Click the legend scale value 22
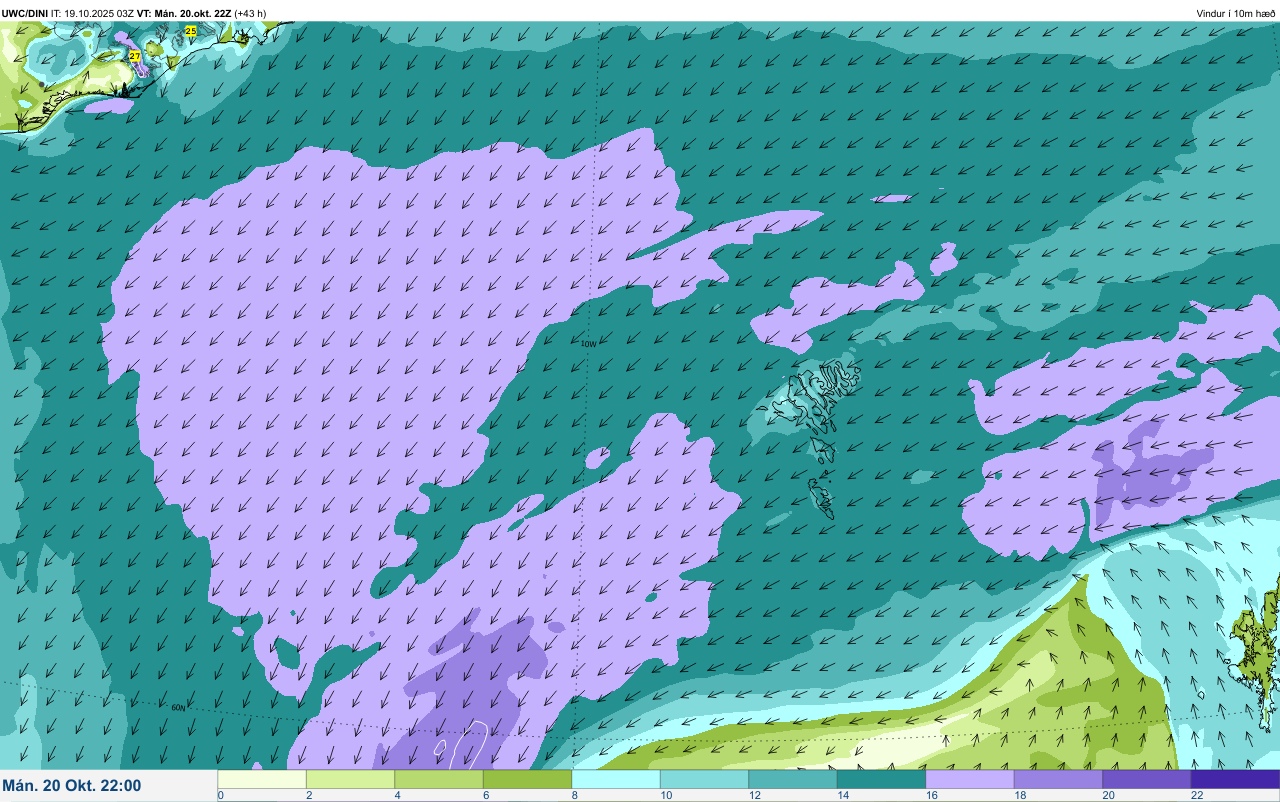This screenshot has width=1280, height=802. (x=1197, y=795)
